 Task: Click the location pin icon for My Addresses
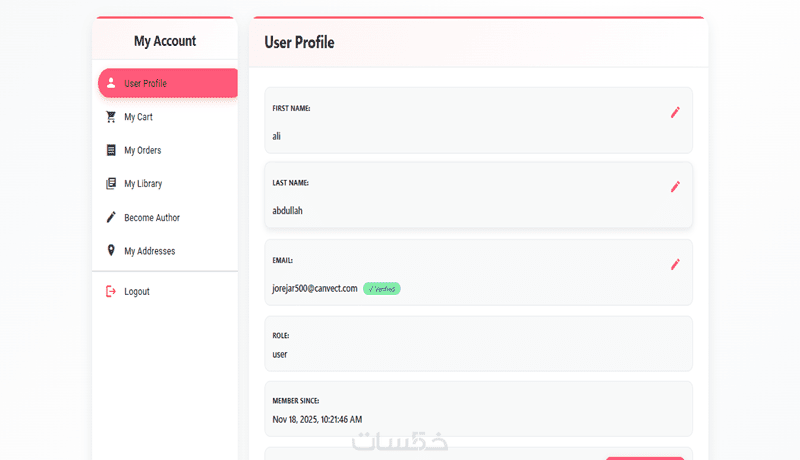111,250
